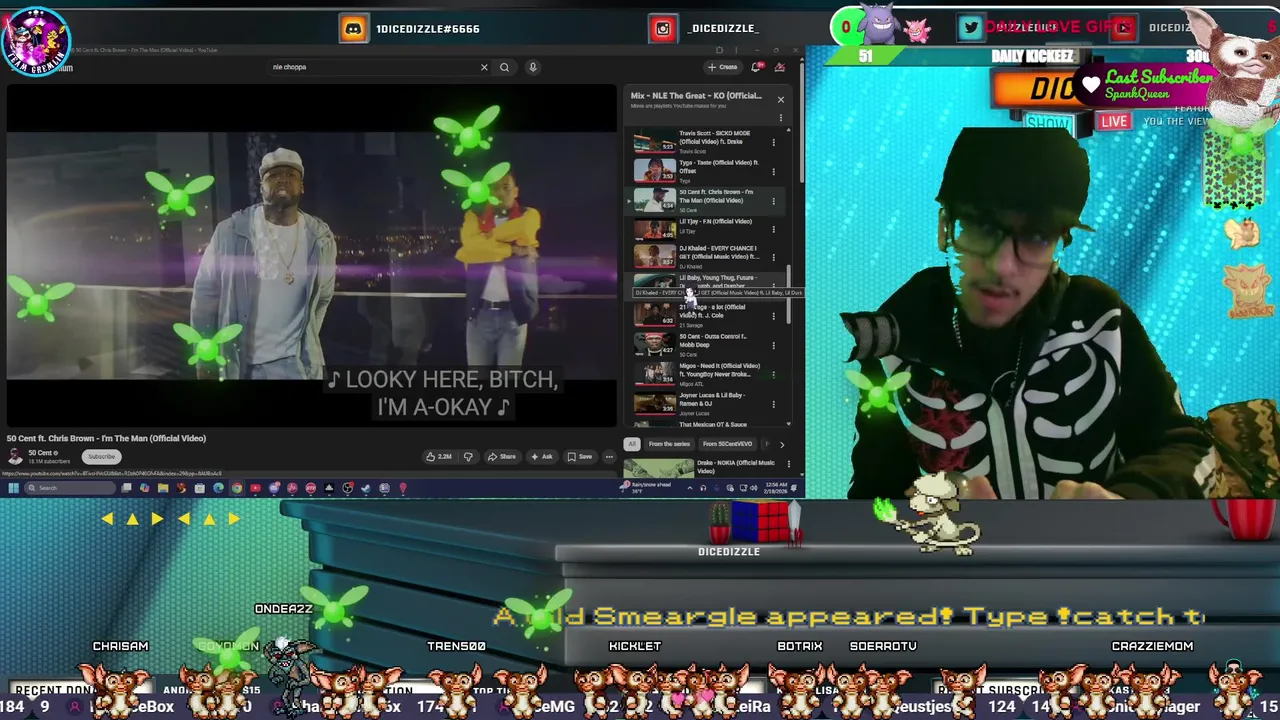Open the Instagram icon in stream overlay
1280x720 pixels.
tap(663, 29)
